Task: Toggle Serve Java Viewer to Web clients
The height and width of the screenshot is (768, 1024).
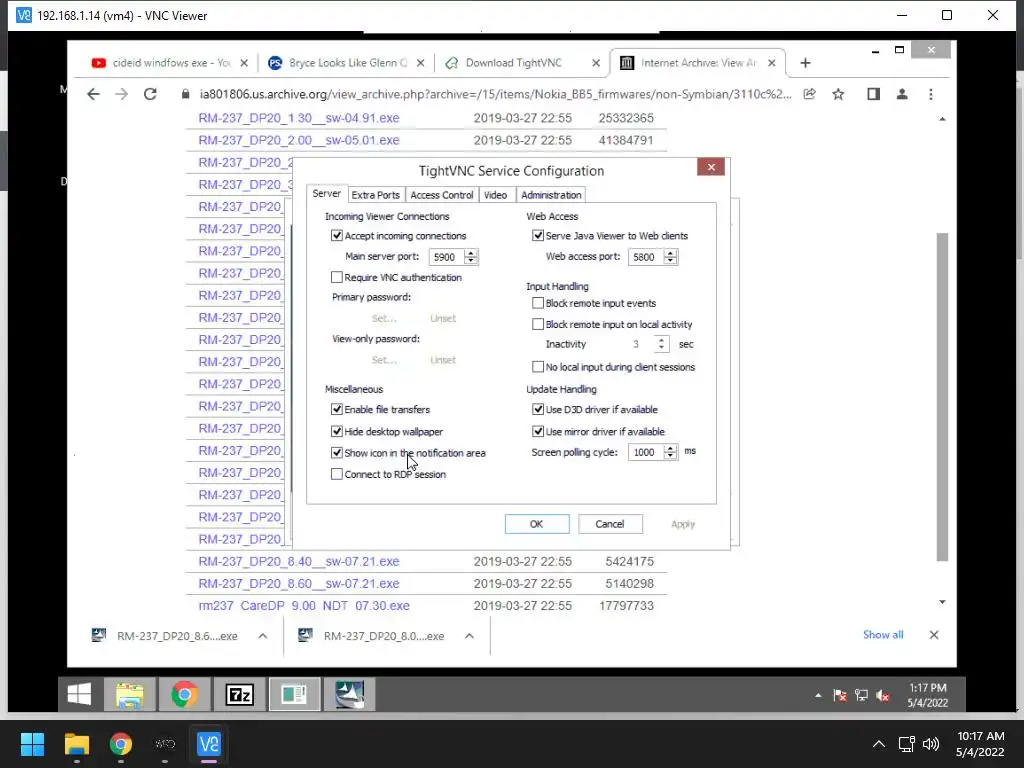Action: click(538, 236)
